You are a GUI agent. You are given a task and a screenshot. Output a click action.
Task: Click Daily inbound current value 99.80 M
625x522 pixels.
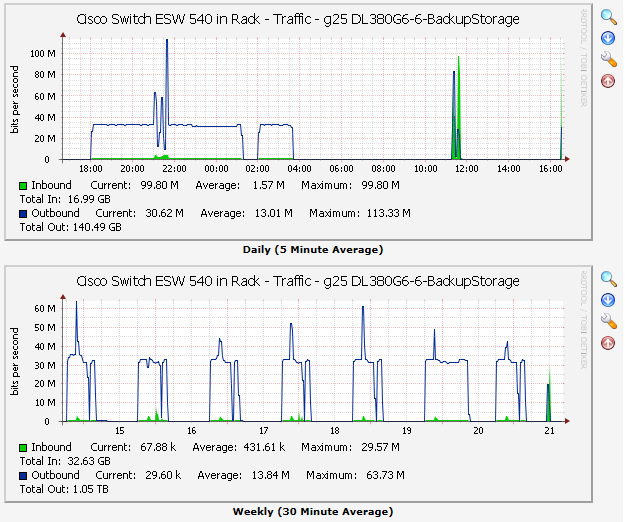point(159,185)
